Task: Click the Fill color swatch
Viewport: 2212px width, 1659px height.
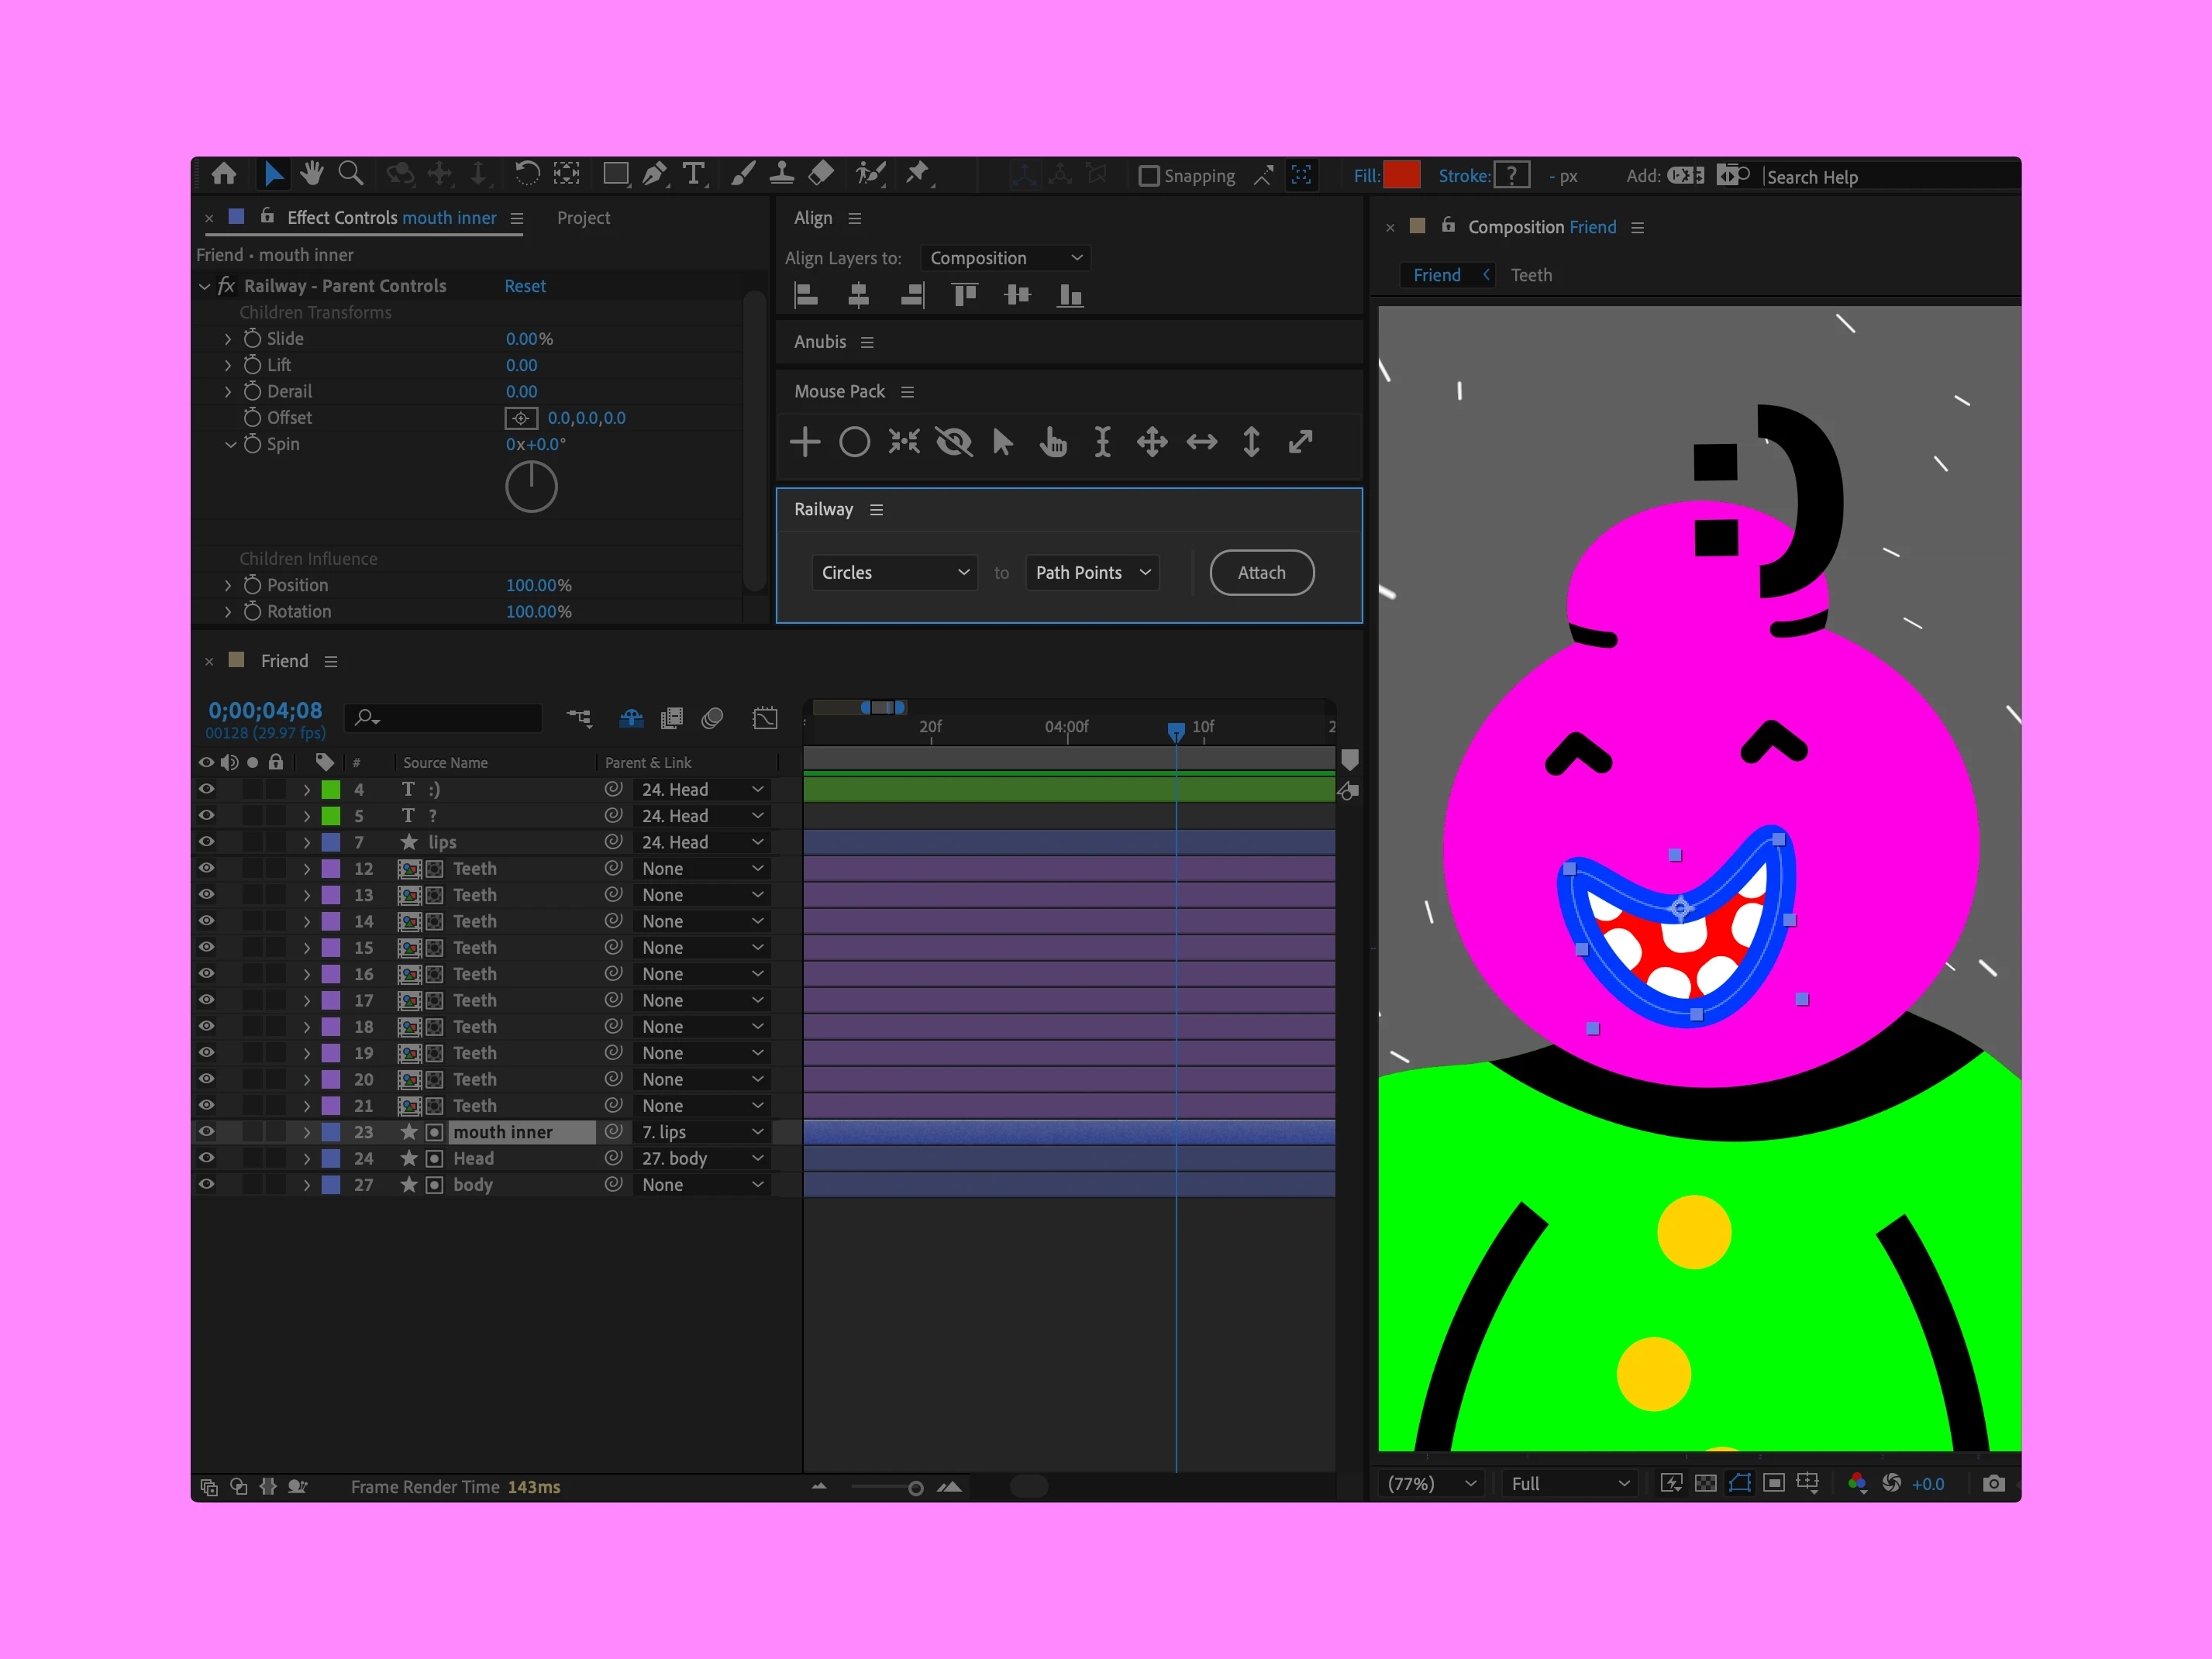Action: point(1403,174)
